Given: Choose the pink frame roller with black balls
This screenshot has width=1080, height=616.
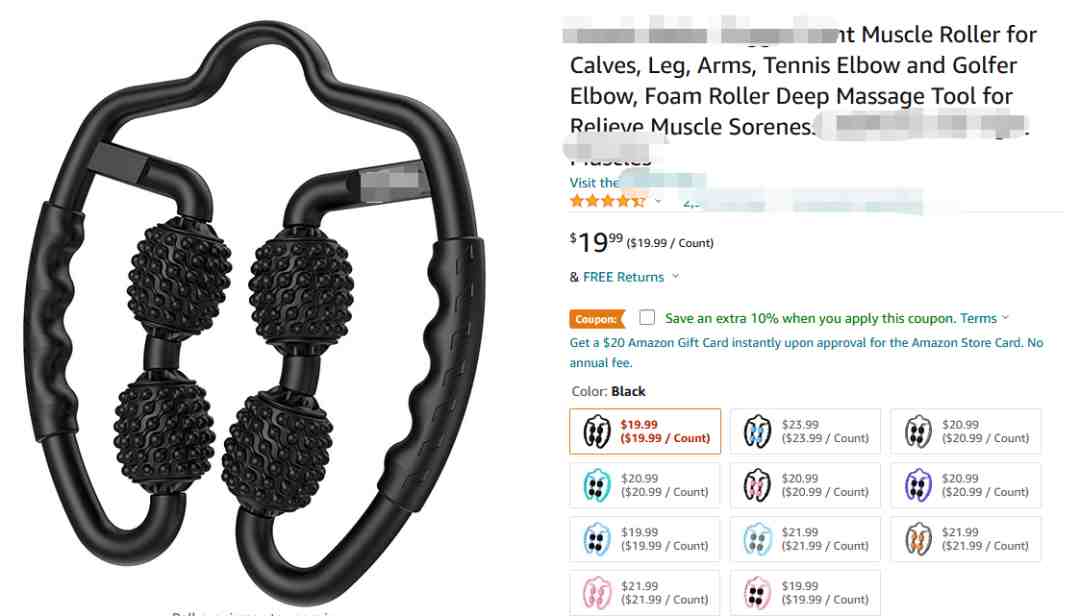Looking at the screenshot, I should pyautogui.click(x=805, y=593).
